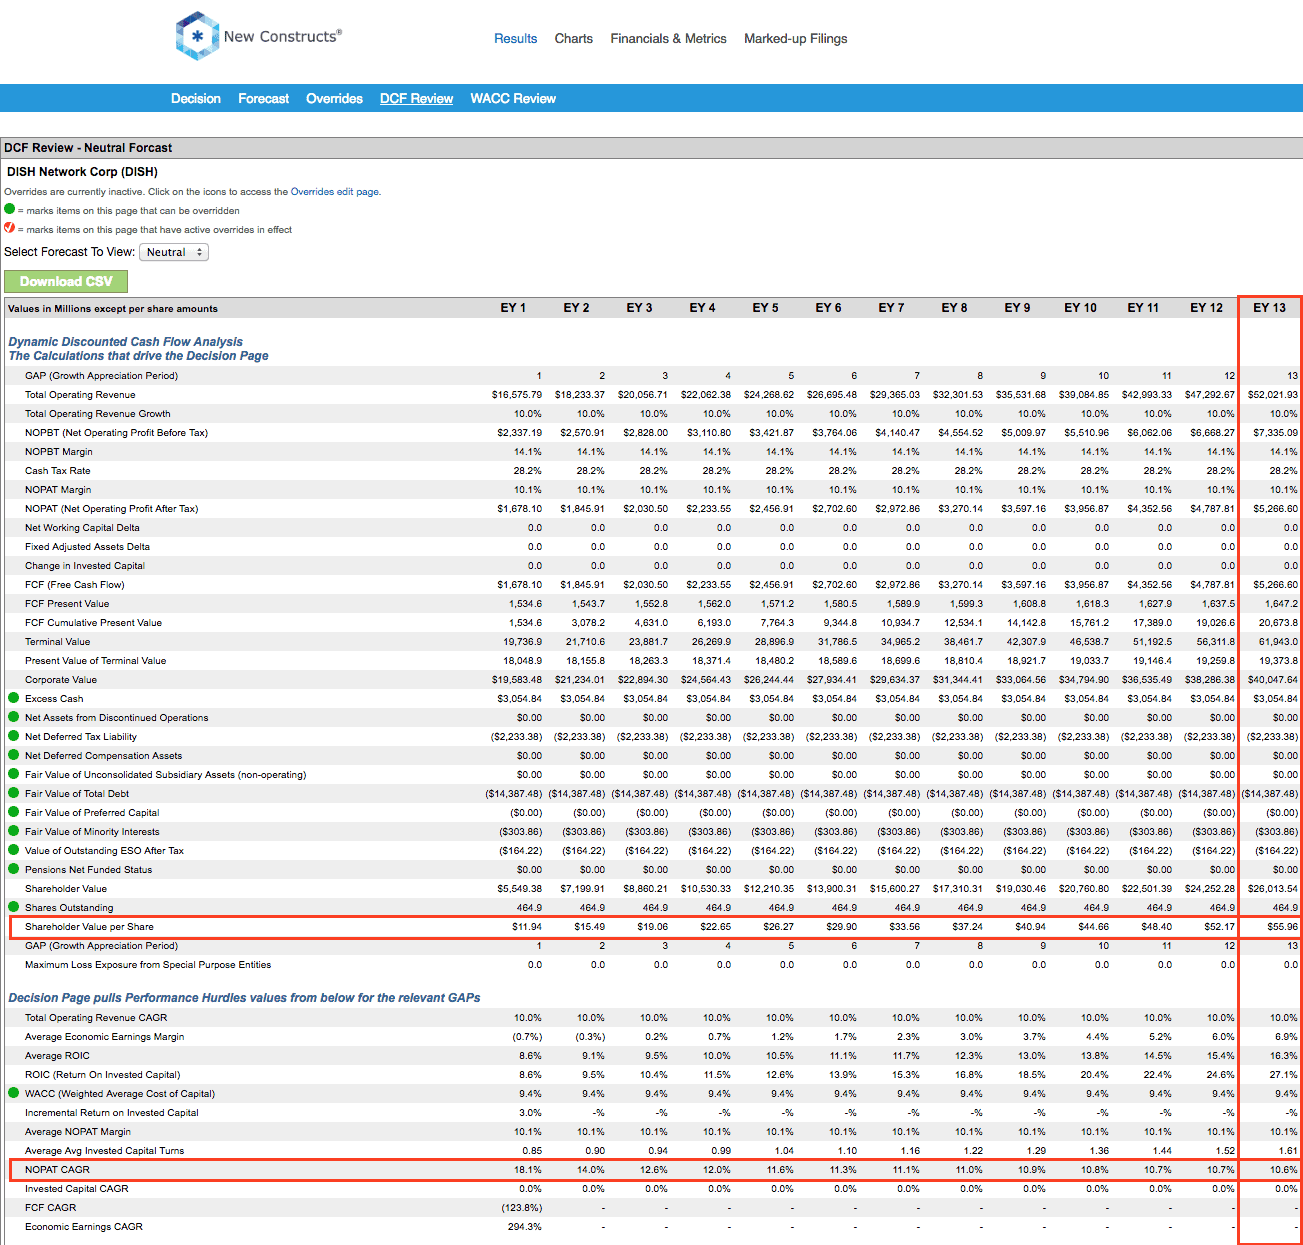Image resolution: width=1303 pixels, height=1245 pixels.
Task: Click override icon for Net Deferred Tax Liability
Action: 14,736
